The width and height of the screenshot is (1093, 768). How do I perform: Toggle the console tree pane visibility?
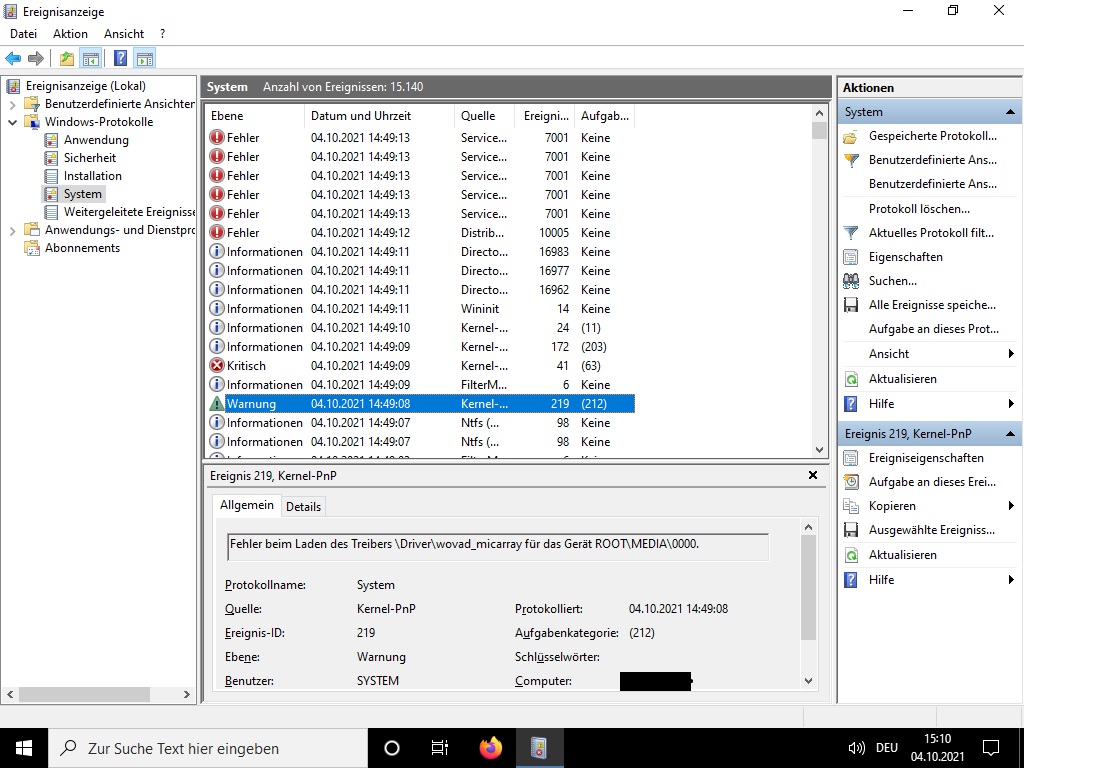coord(90,58)
